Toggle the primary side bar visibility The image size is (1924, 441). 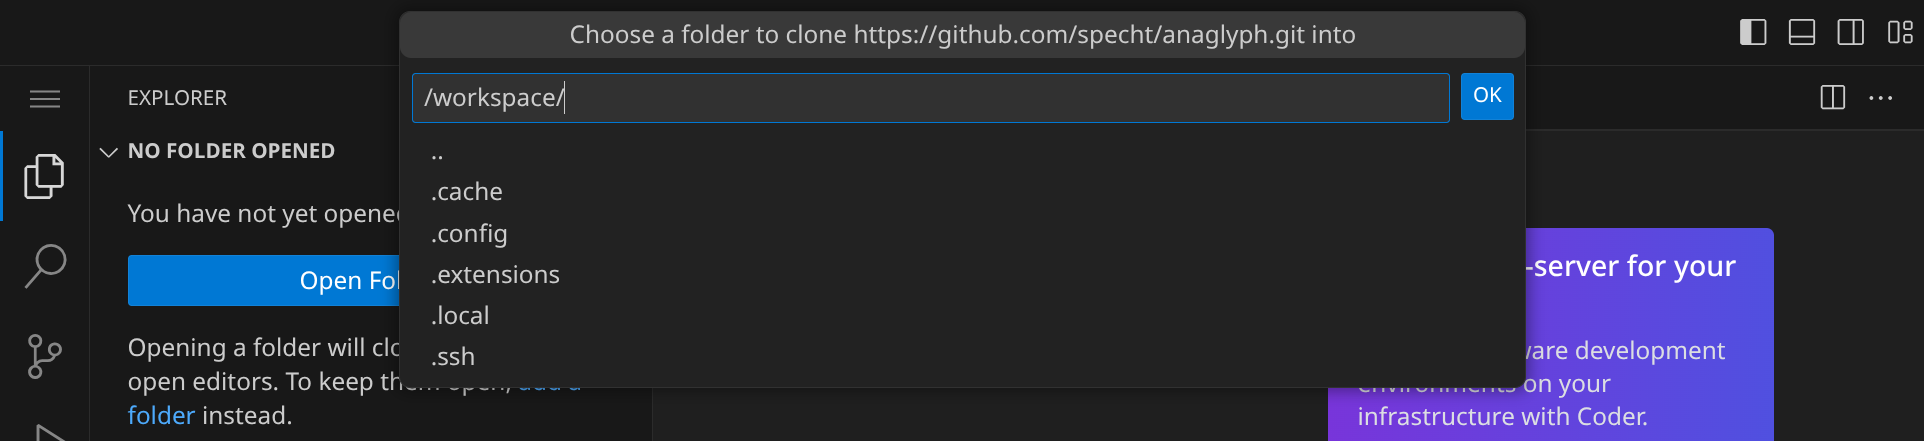point(1753,33)
